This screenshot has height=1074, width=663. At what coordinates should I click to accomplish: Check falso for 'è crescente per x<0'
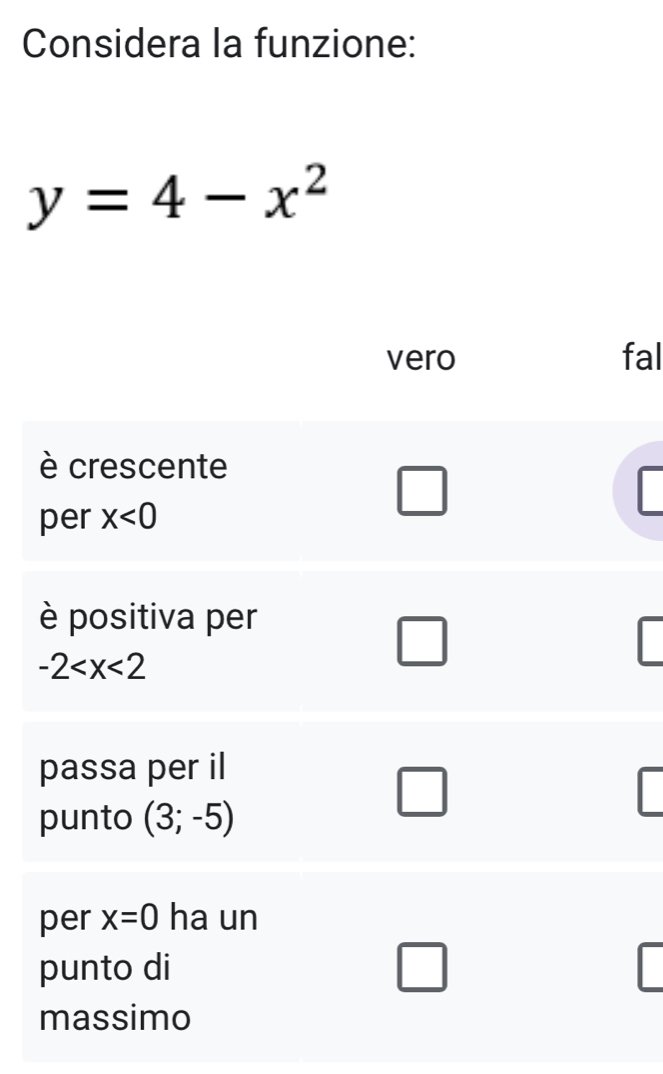(650, 491)
